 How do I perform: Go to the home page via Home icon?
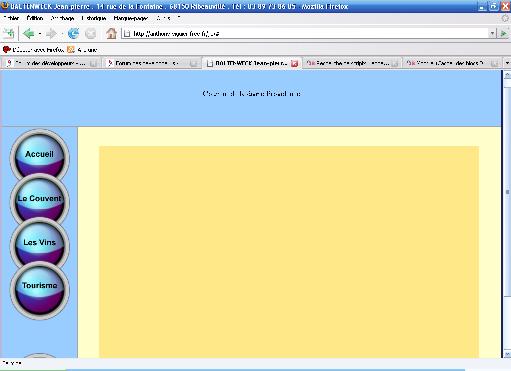111,33
